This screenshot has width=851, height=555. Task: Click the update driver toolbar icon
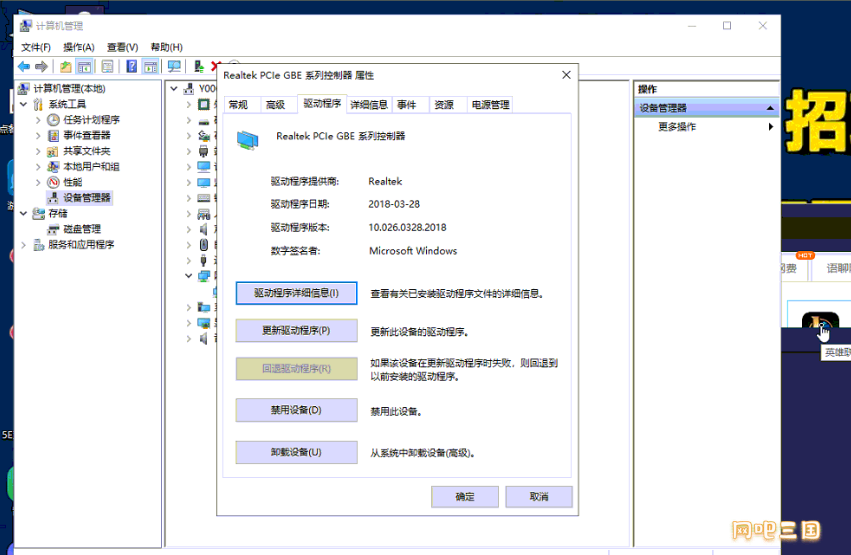pos(199,66)
